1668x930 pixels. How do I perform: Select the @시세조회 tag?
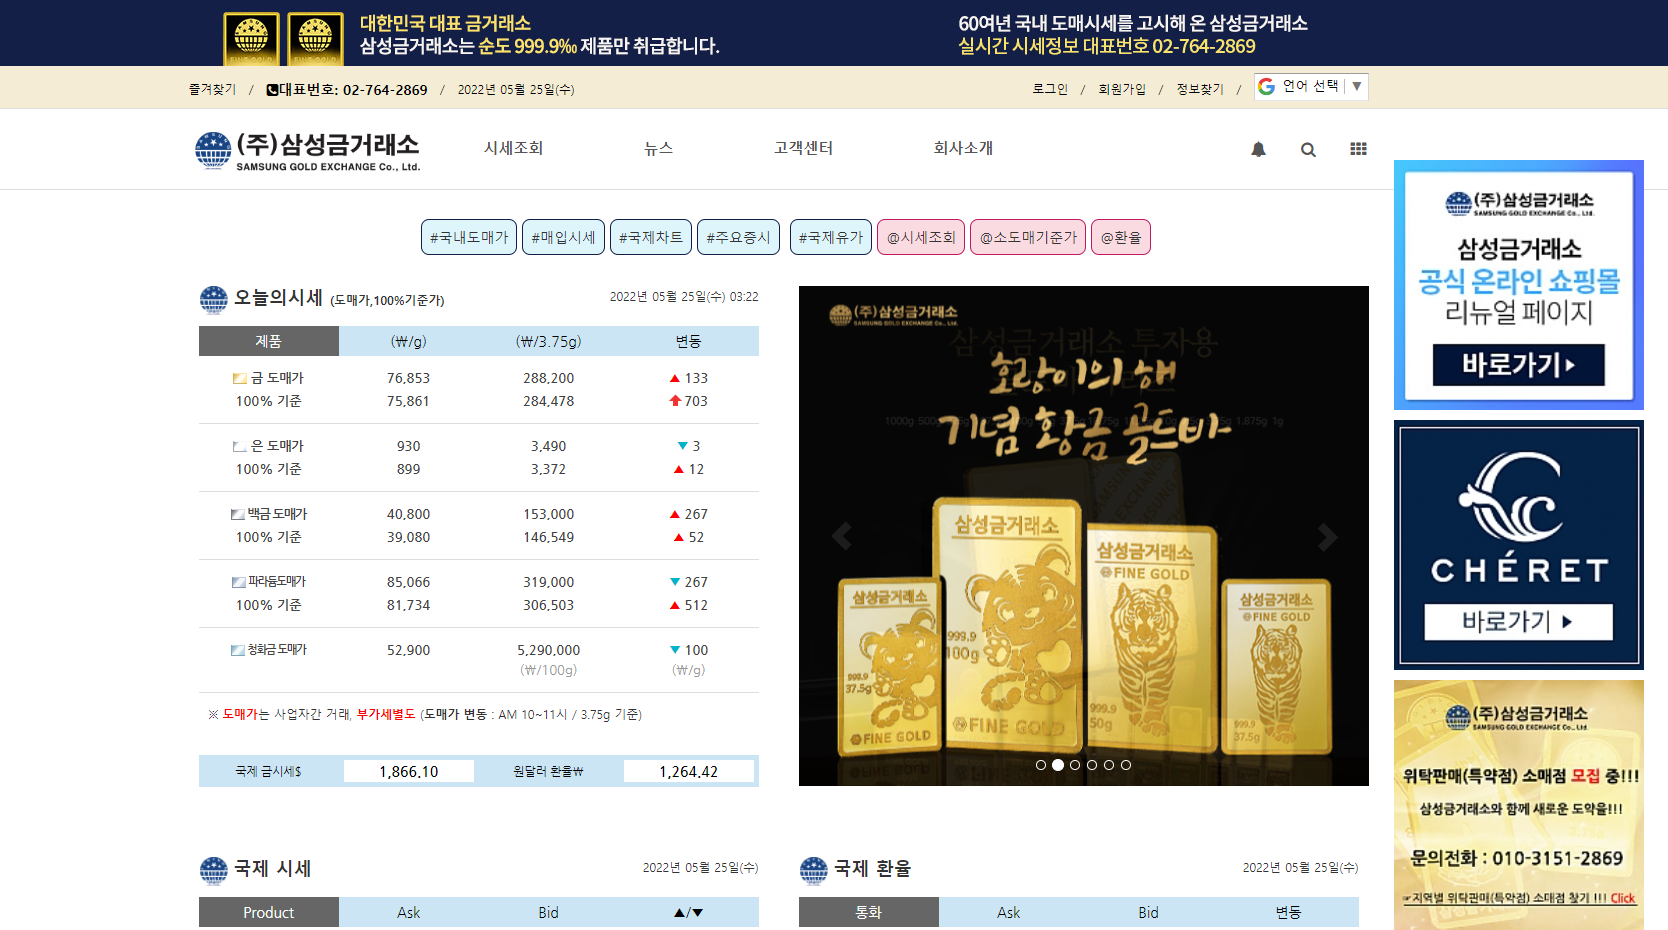pos(921,237)
